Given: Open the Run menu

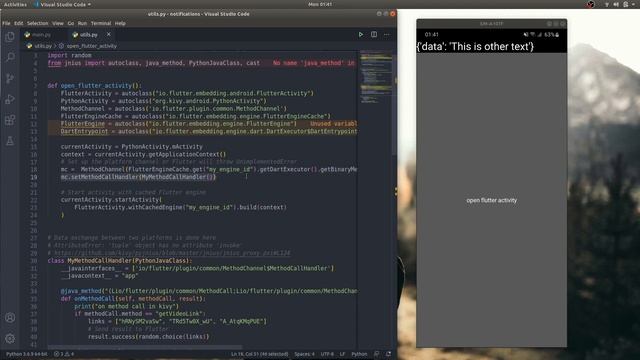Looking at the screenshot, I should coord(82,23).
